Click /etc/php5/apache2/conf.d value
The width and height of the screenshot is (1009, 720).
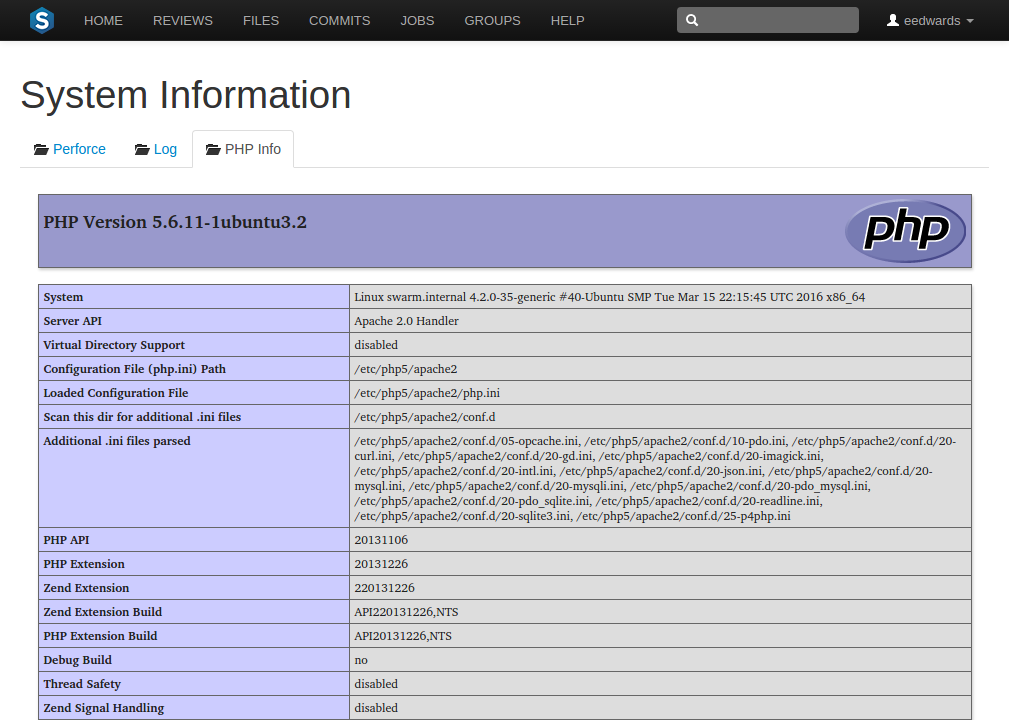point(425,417)
